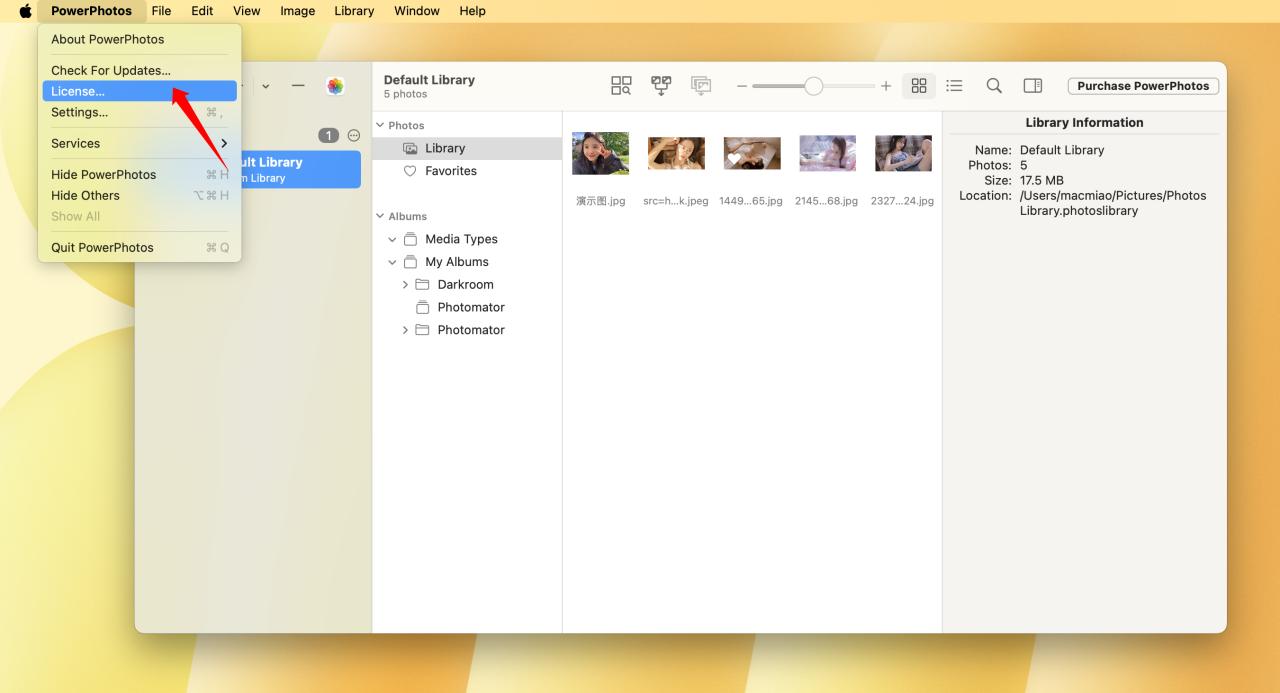Select the 2145...68.jpg thumbnail

827,153
